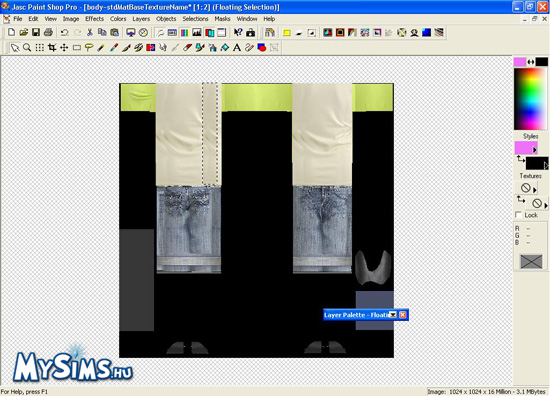Select the Eraser tool
The width and height of the screenshot is (550, 396).
click(188, 47)
